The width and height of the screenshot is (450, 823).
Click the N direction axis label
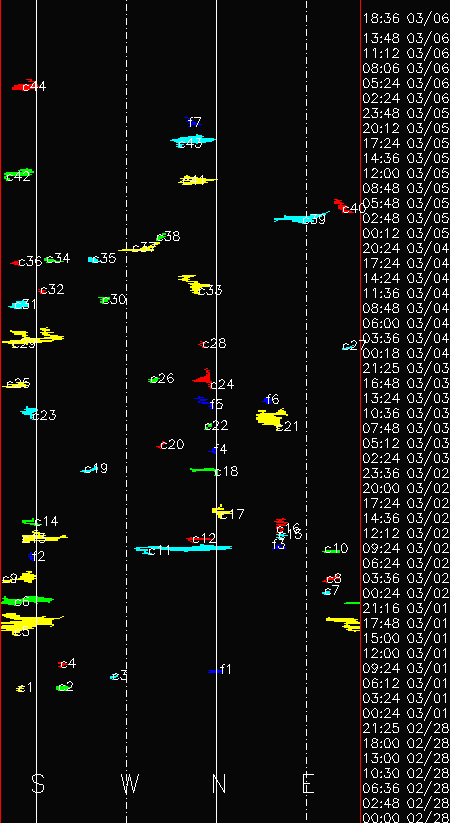tap(219, 784)
